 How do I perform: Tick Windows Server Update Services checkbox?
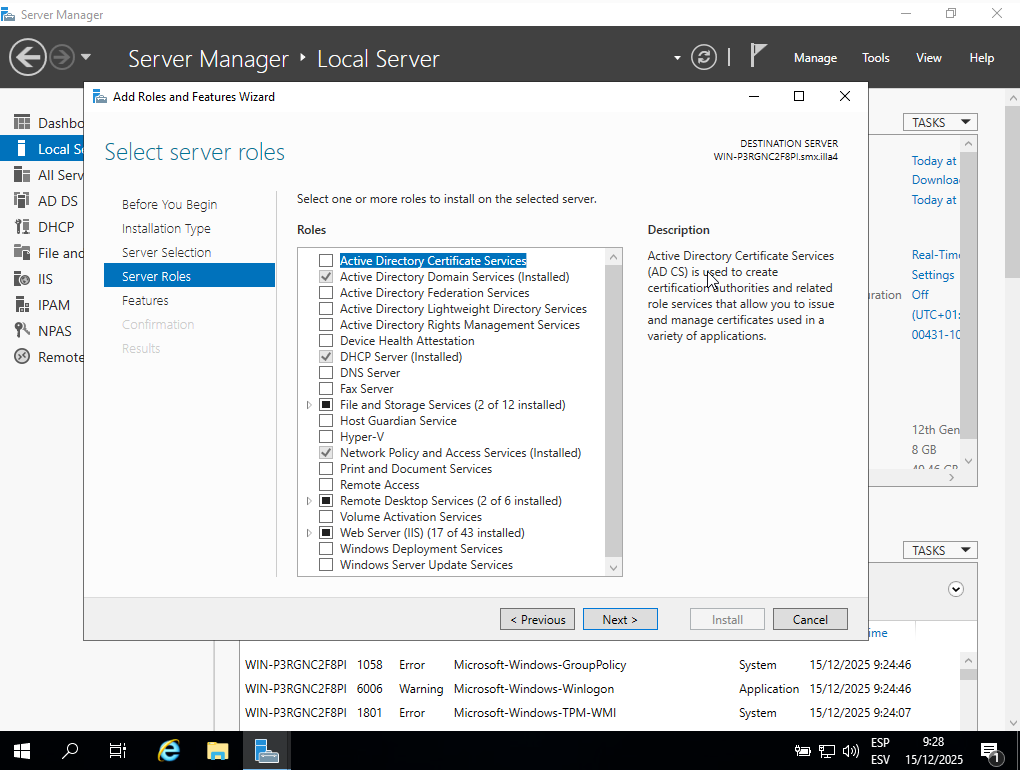(326, 565)
